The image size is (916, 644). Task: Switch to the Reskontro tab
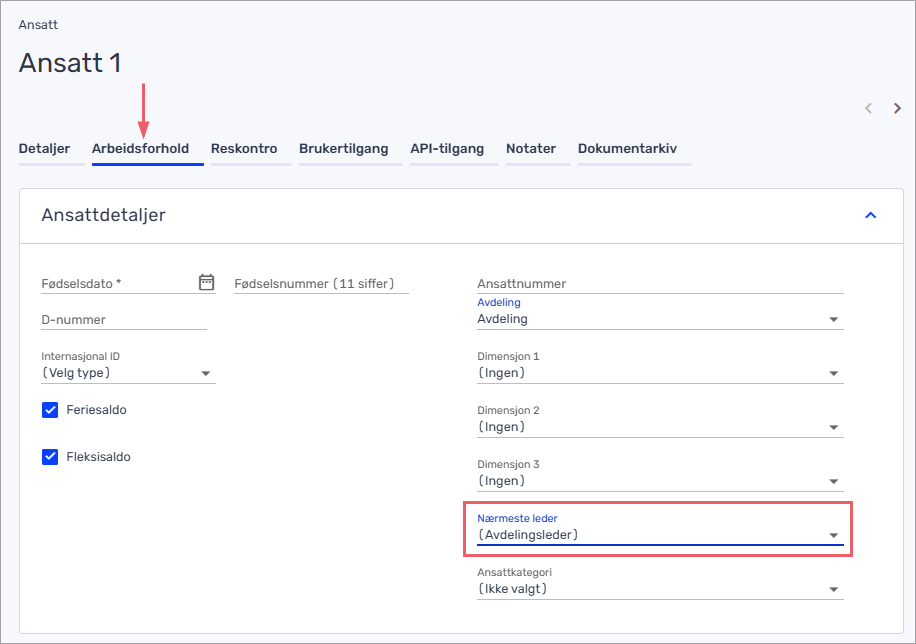[x=244, y=148]
